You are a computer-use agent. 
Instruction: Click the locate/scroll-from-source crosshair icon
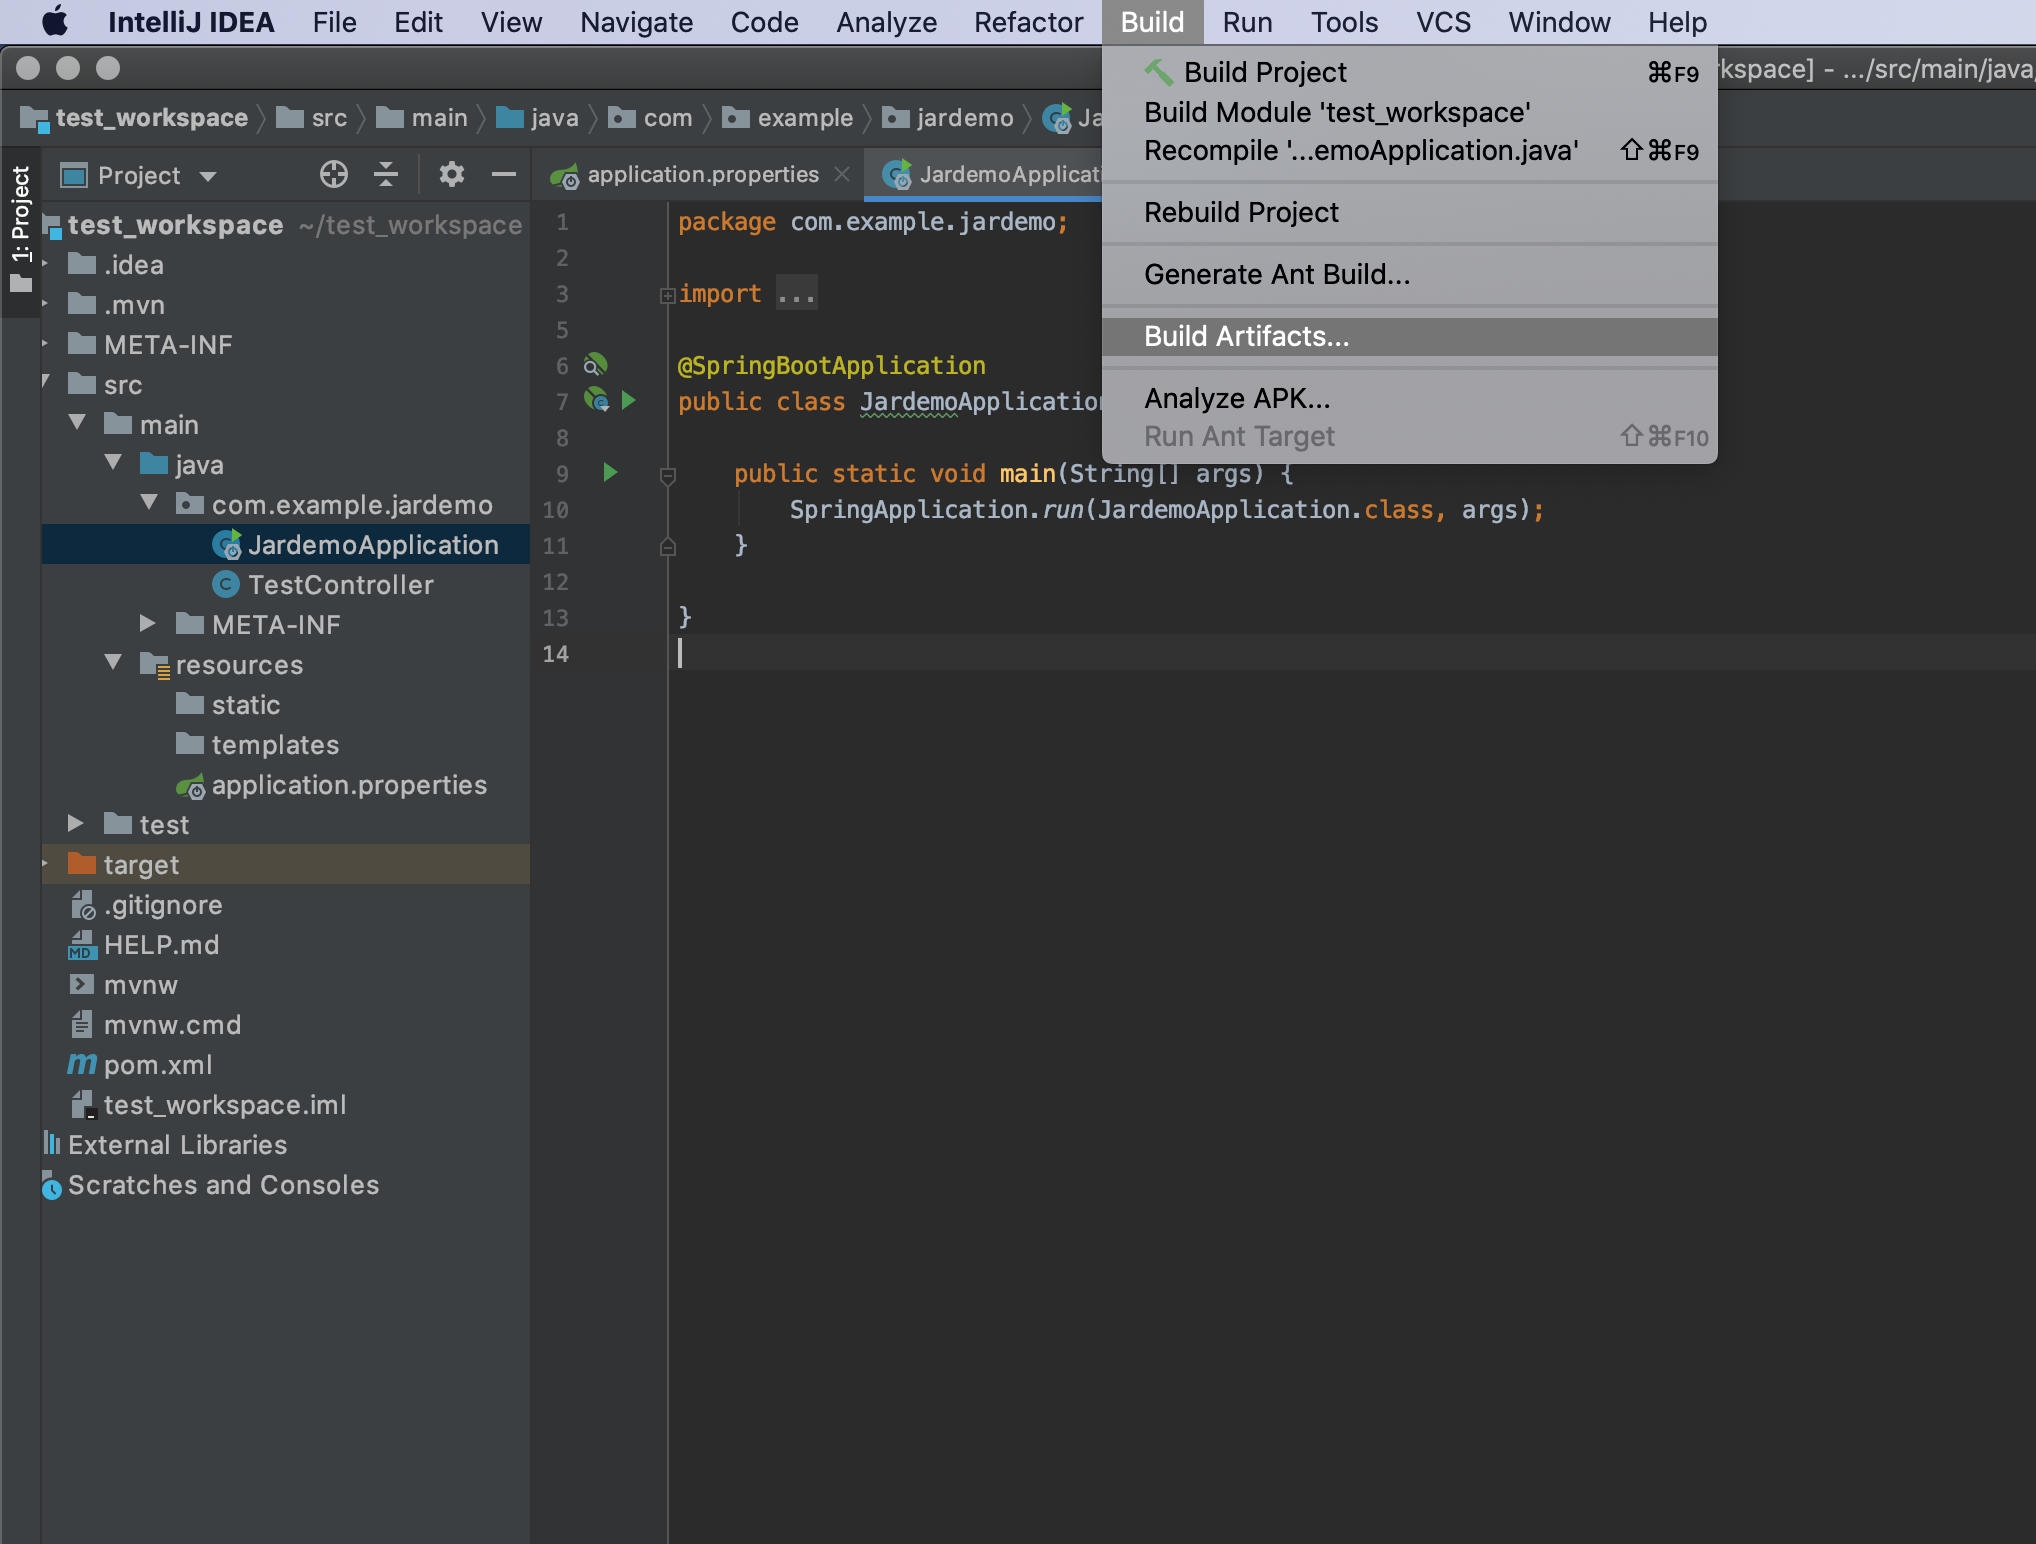pyautogui.click(x=334, y=175)
